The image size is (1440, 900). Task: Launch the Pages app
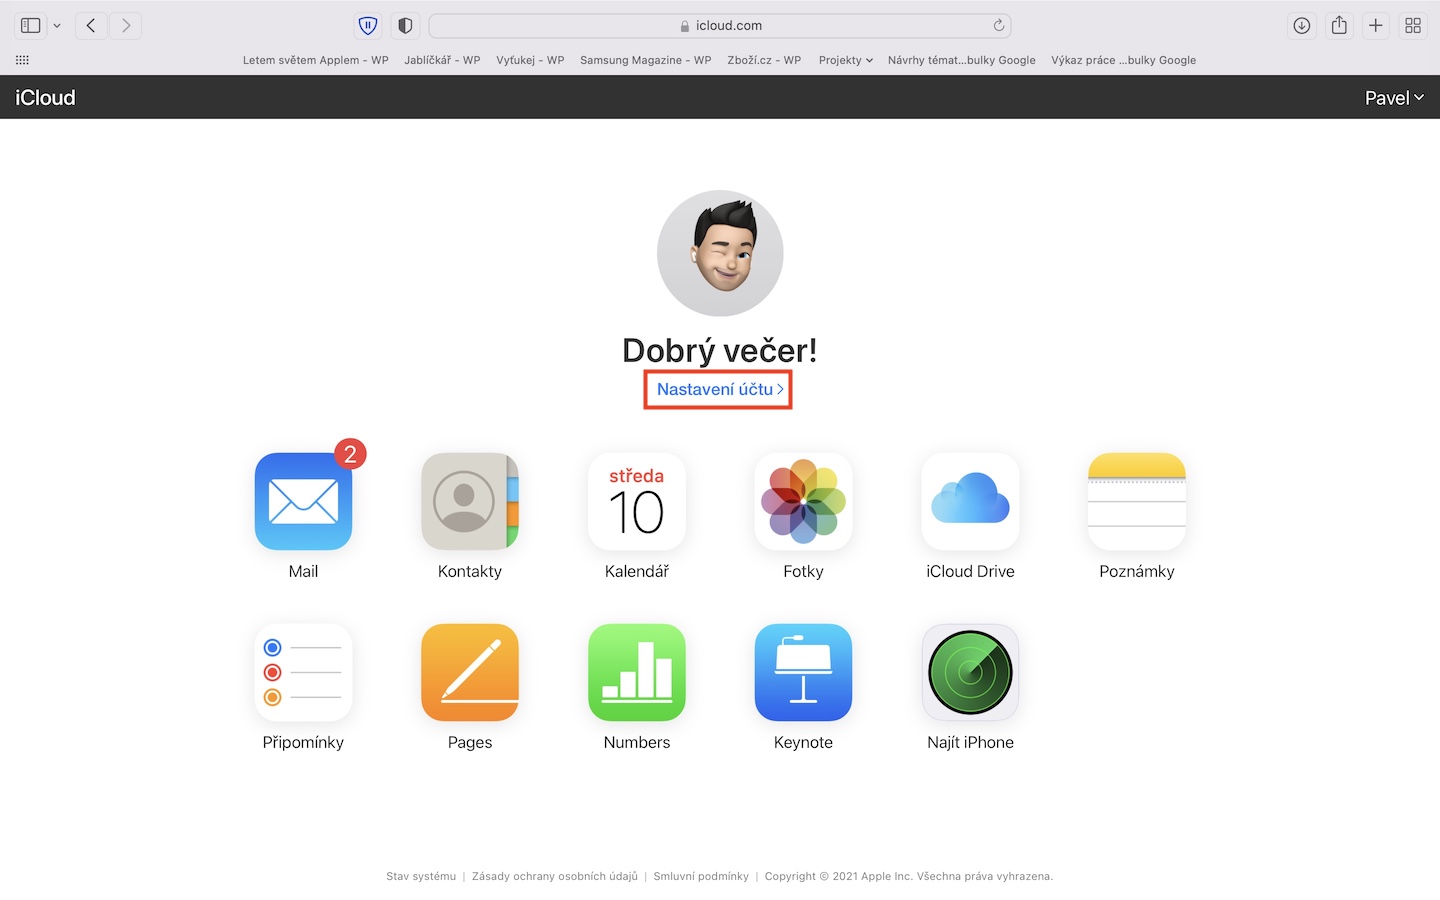[x=470, y=672]
